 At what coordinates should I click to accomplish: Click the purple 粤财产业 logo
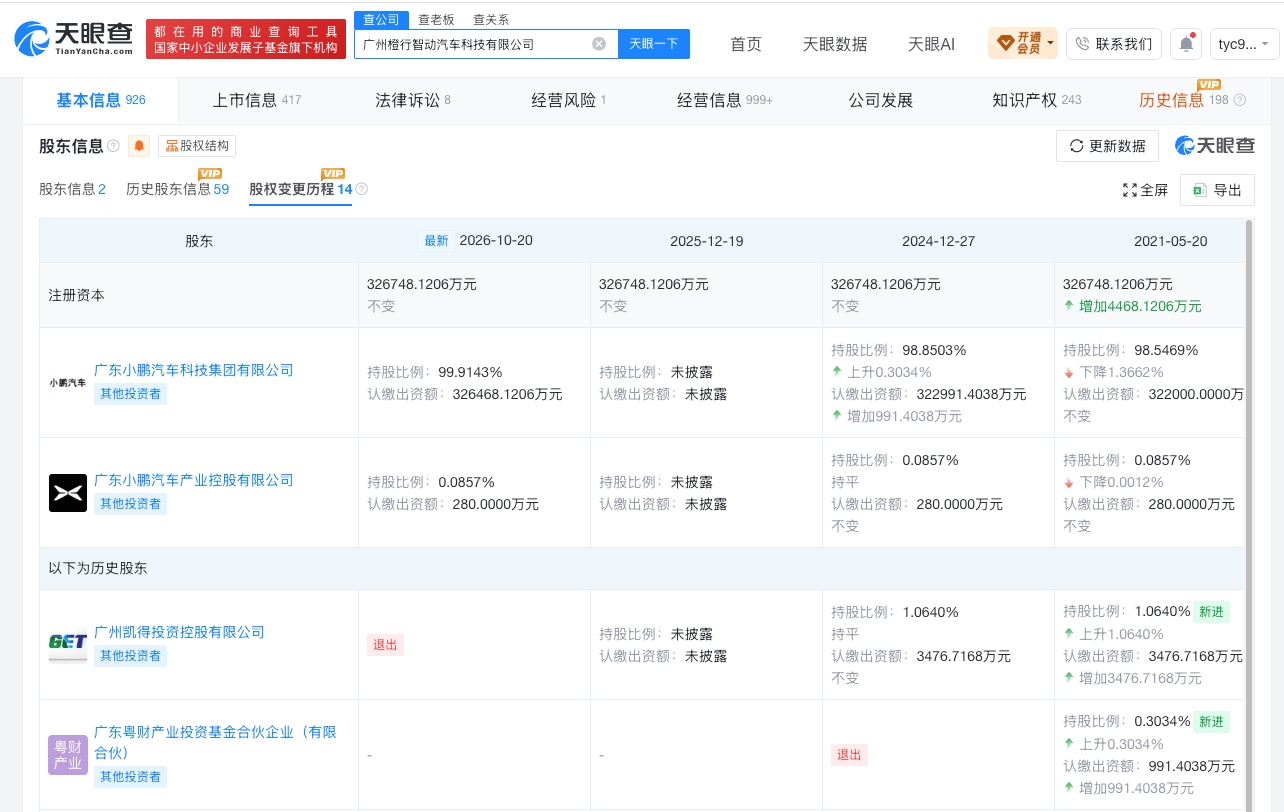coord(68,755)
